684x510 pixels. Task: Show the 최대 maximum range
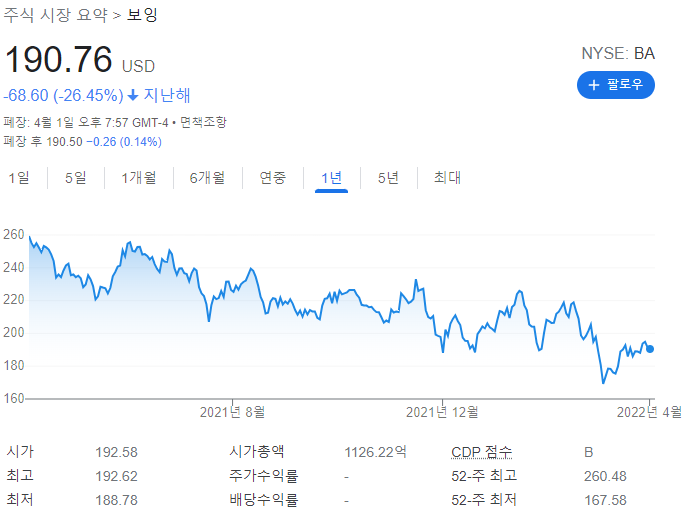[448, 178]
